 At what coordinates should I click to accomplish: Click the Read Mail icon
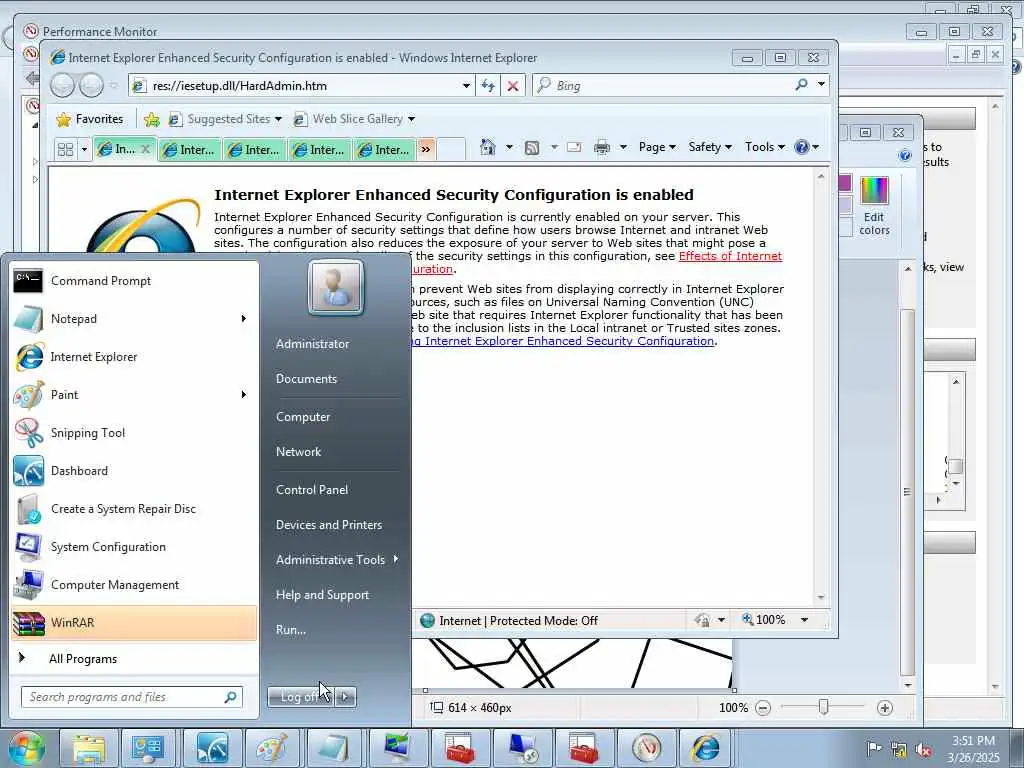pos(574,148)
